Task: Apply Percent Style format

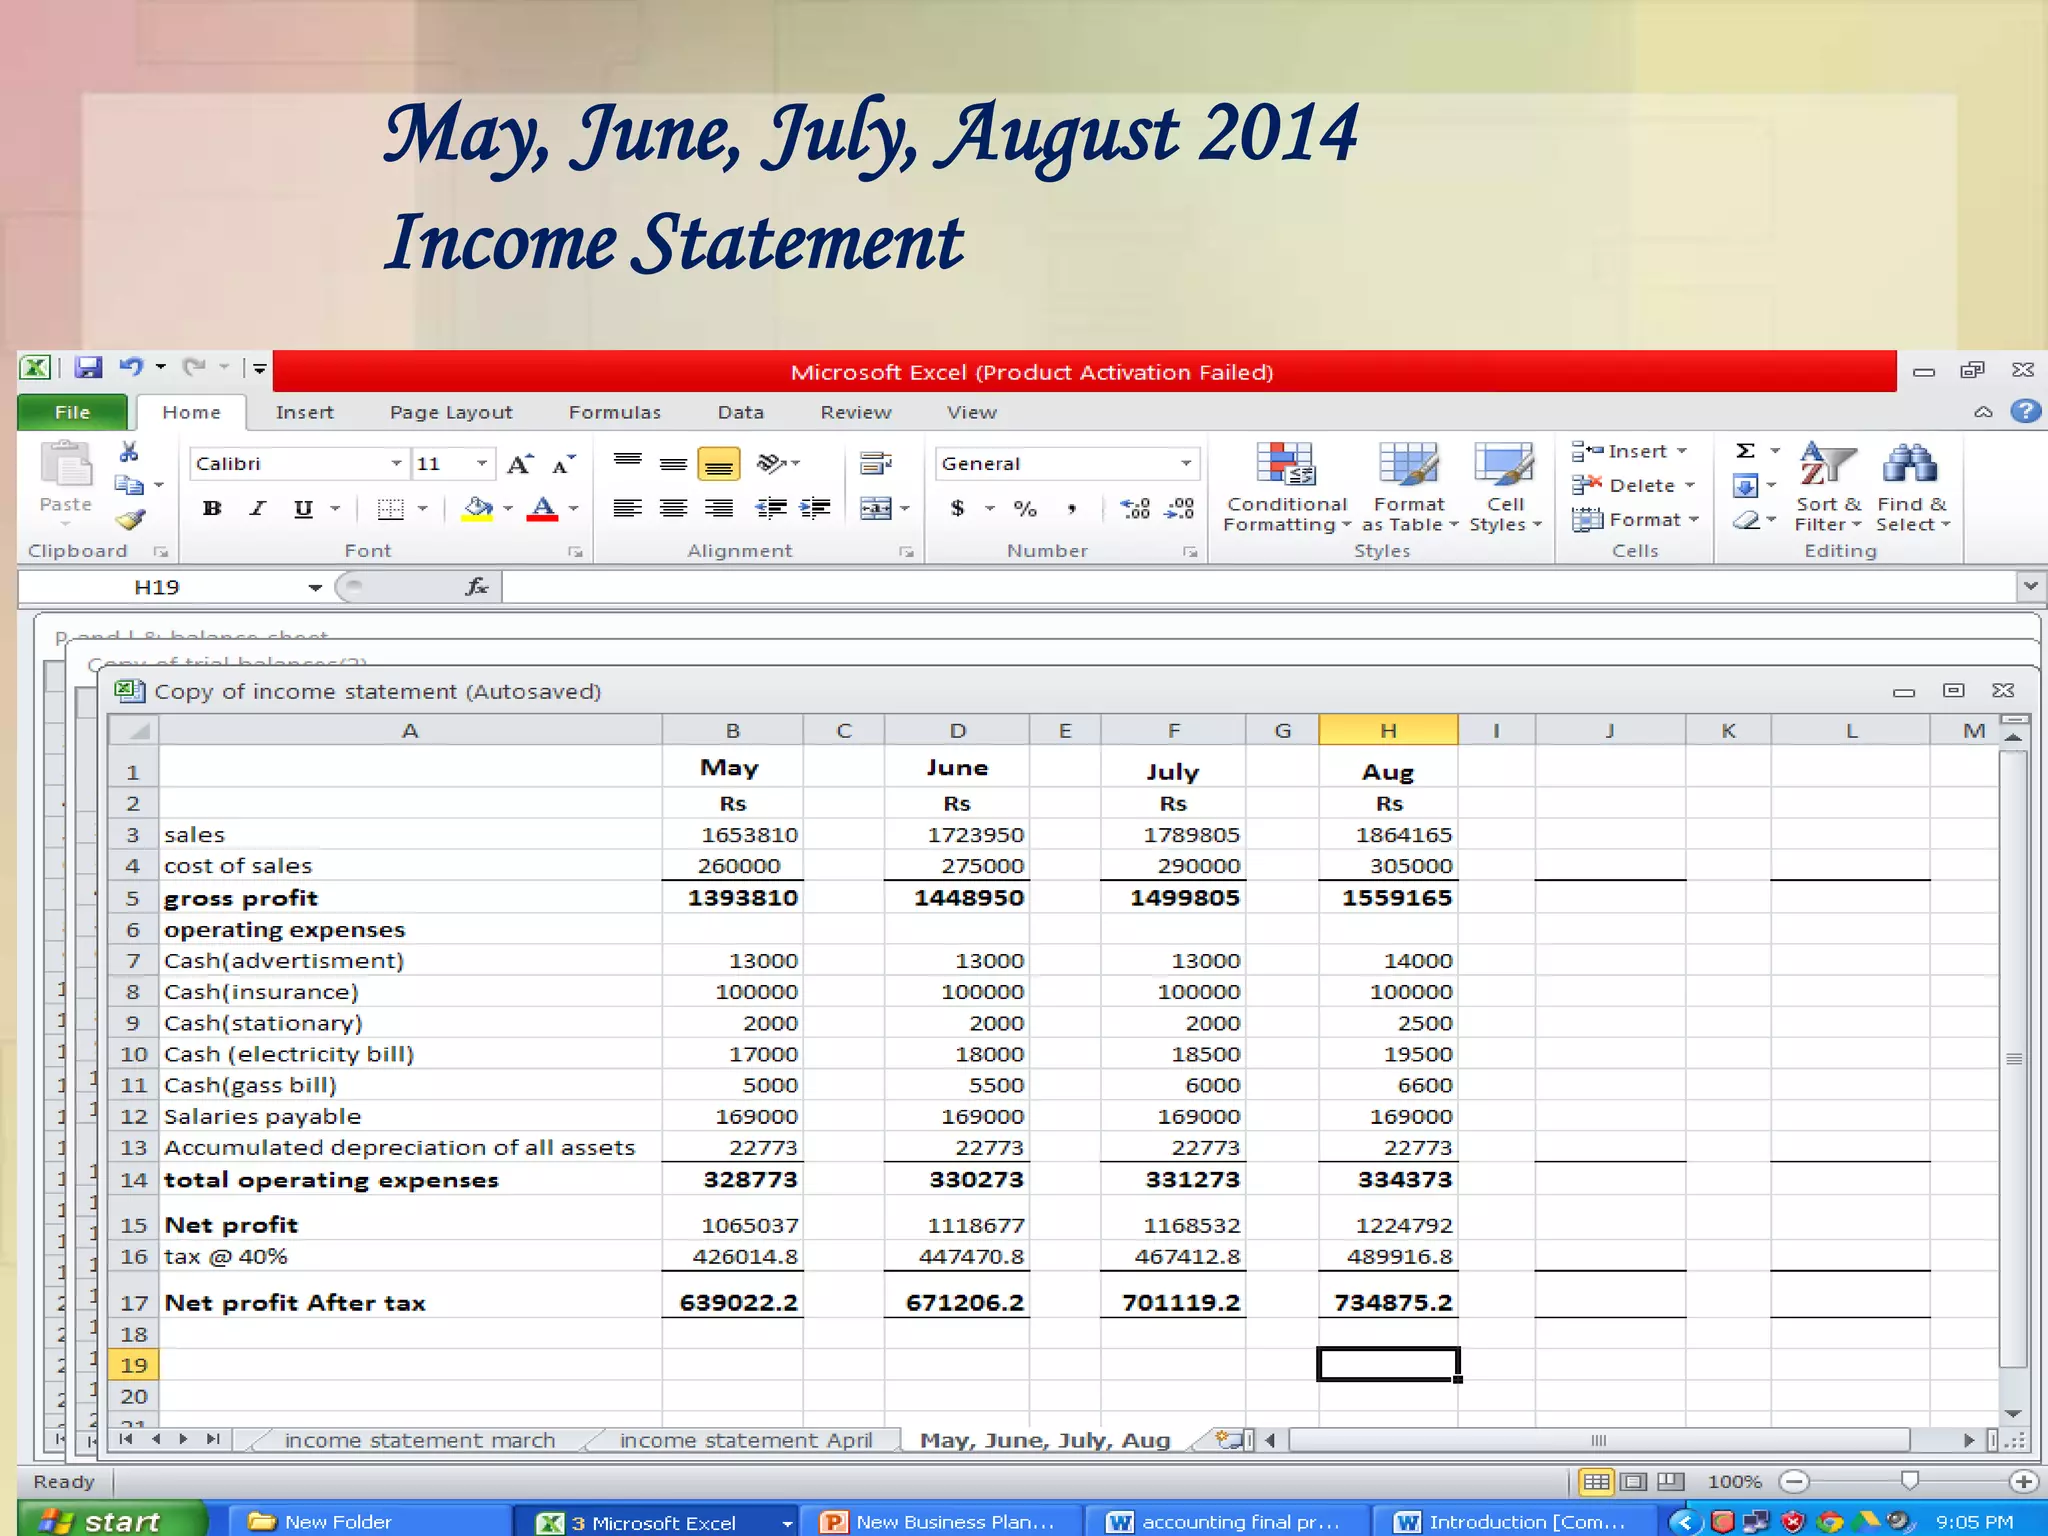Action: 1025,509
